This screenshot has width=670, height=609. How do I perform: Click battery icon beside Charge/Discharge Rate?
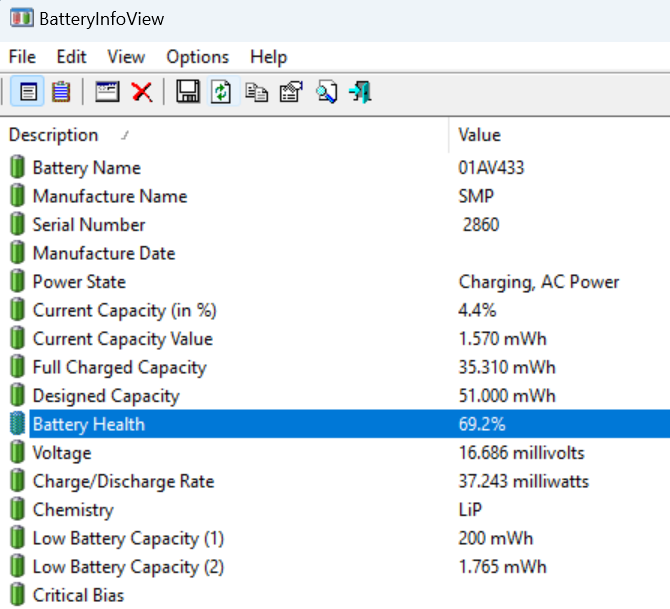(17, 481)
